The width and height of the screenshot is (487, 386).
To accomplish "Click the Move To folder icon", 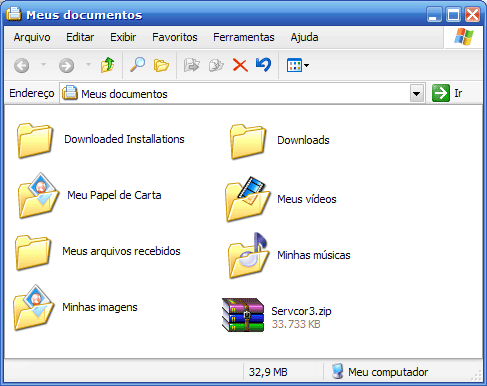I will pyautogui.click(x=192, y=65).
